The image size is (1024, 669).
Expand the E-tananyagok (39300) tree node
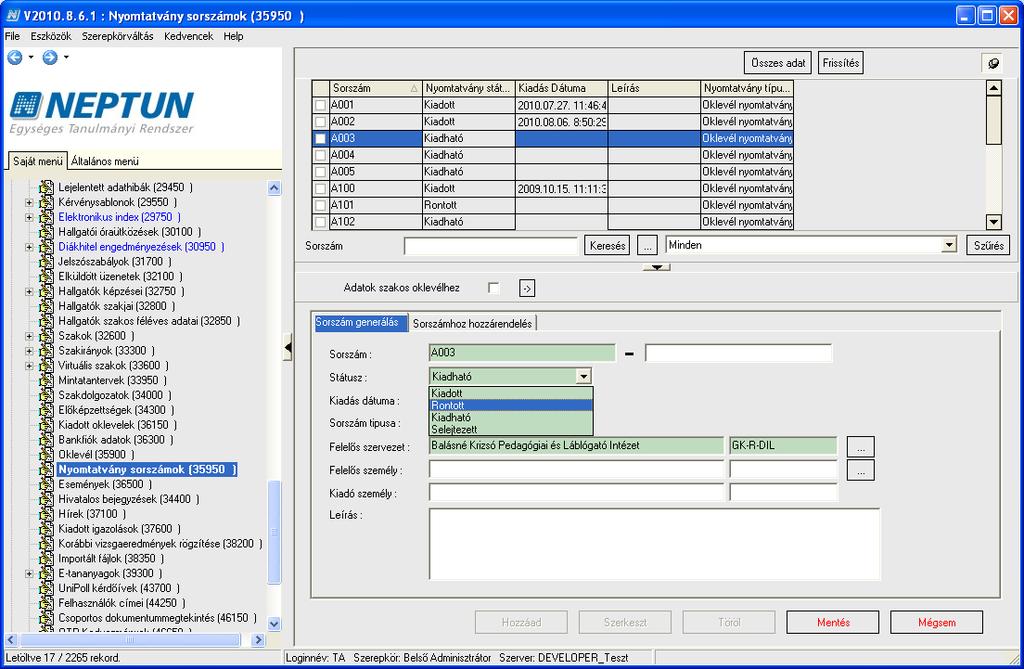[x=29, y=573]
